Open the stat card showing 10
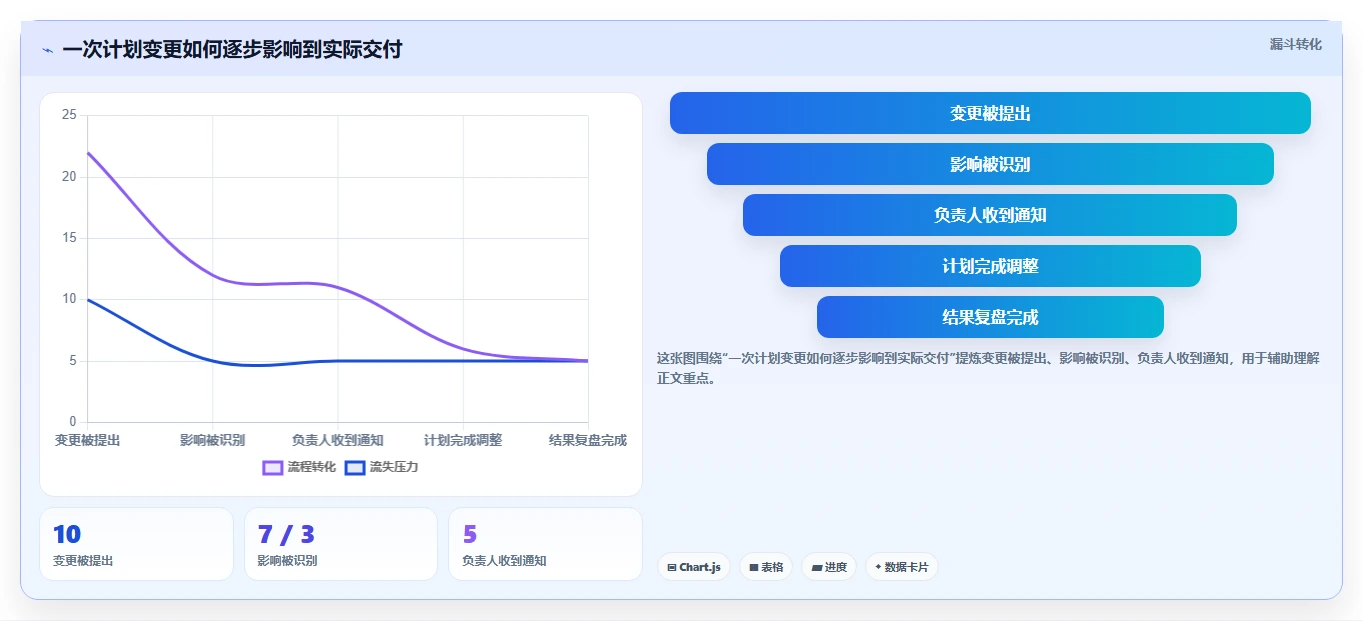This screenshot has width=1363, height=621. (136, 544)
